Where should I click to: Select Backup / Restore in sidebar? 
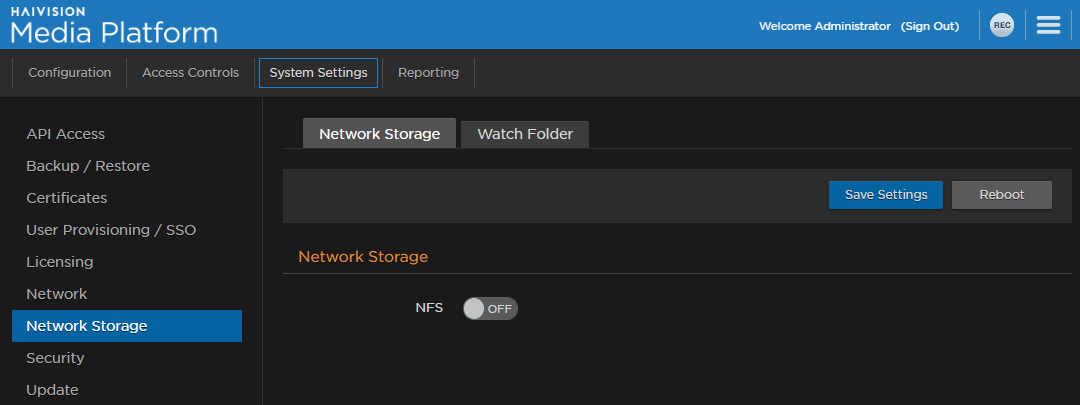(88, 166)
